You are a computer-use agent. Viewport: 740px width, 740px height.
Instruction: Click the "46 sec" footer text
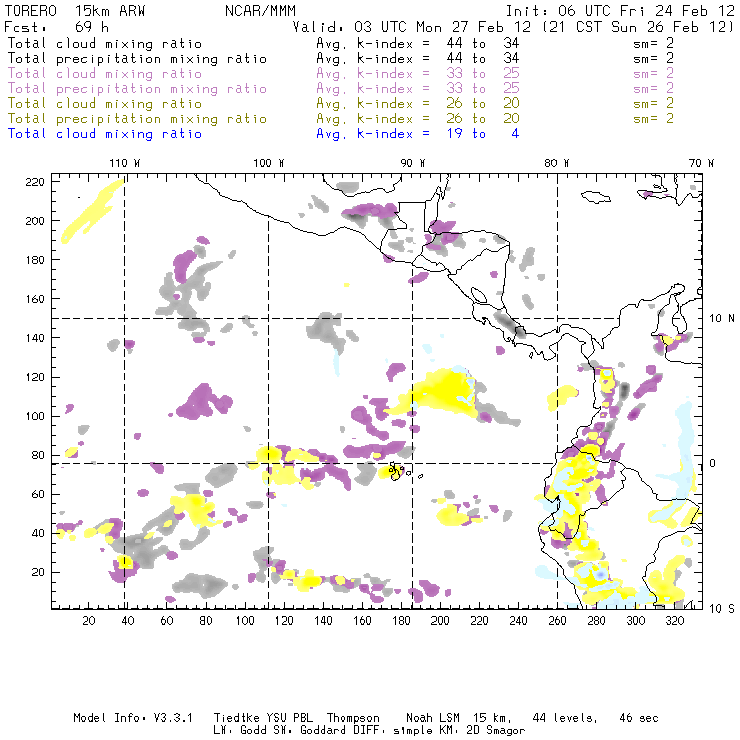point(639,718)
